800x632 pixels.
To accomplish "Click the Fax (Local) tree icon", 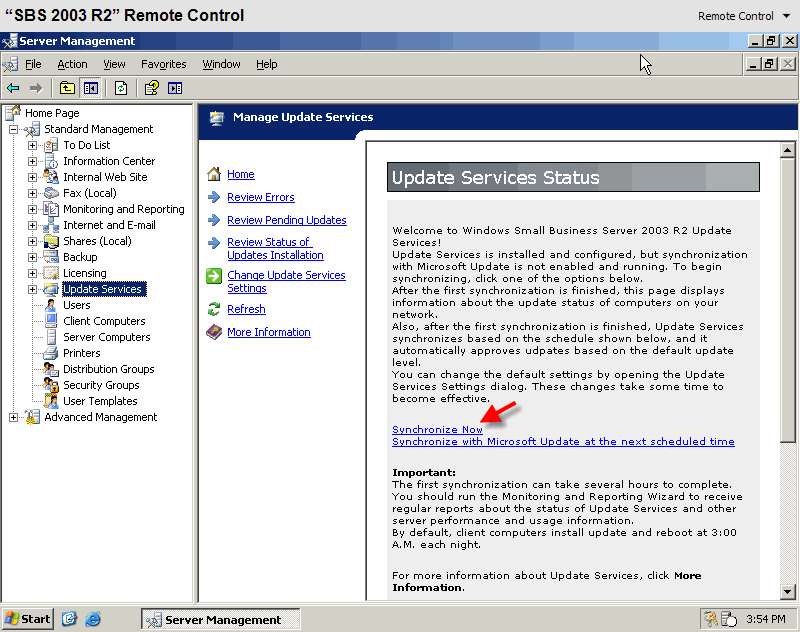I will point(51,193).
